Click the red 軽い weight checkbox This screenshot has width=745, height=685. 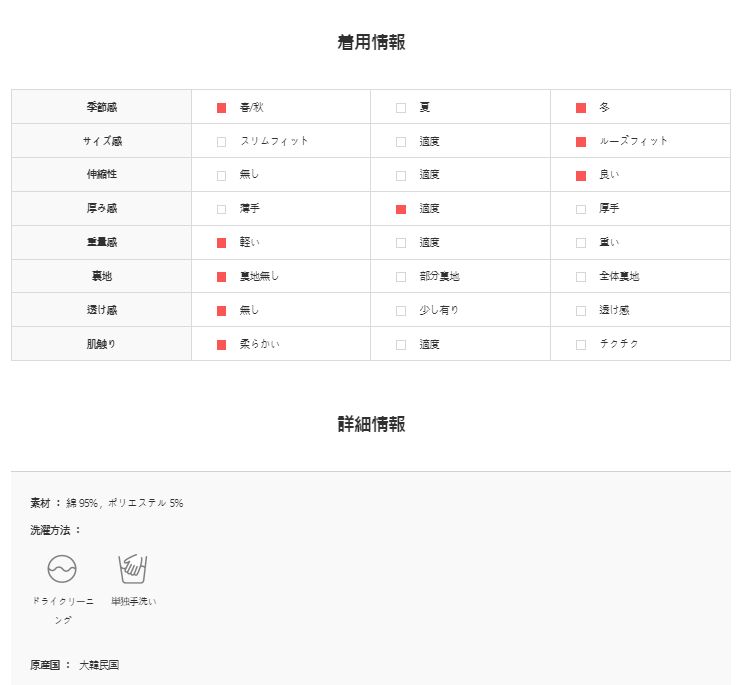221,243
